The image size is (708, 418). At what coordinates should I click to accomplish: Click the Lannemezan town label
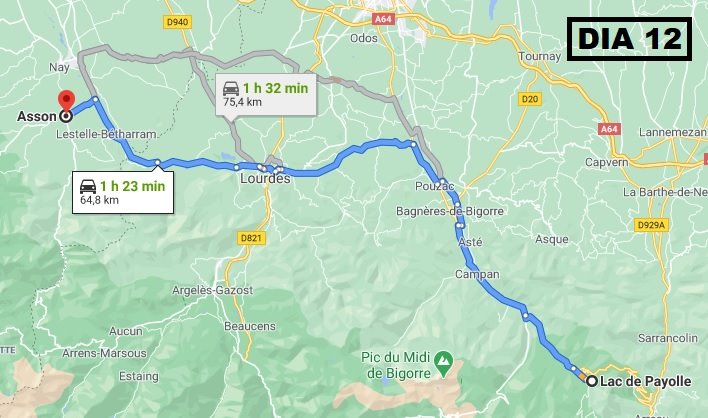point(673,132)
